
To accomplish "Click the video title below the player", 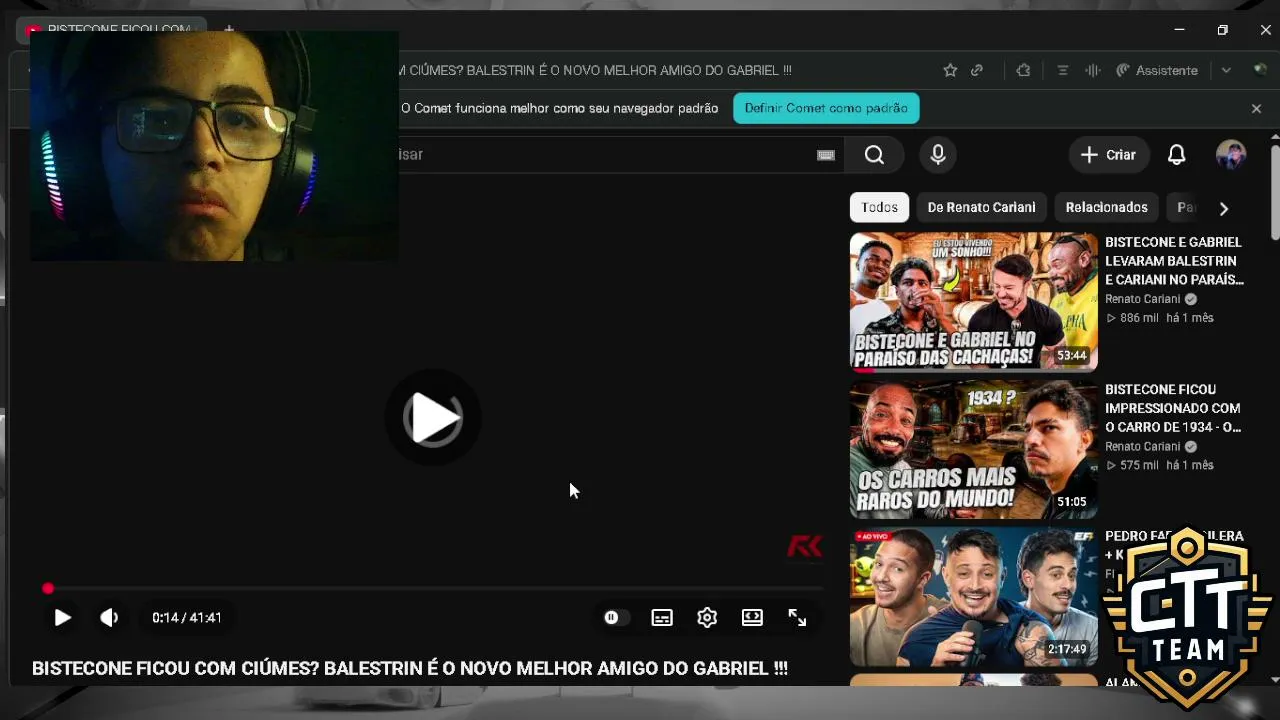I will click(x=410, y=668).
